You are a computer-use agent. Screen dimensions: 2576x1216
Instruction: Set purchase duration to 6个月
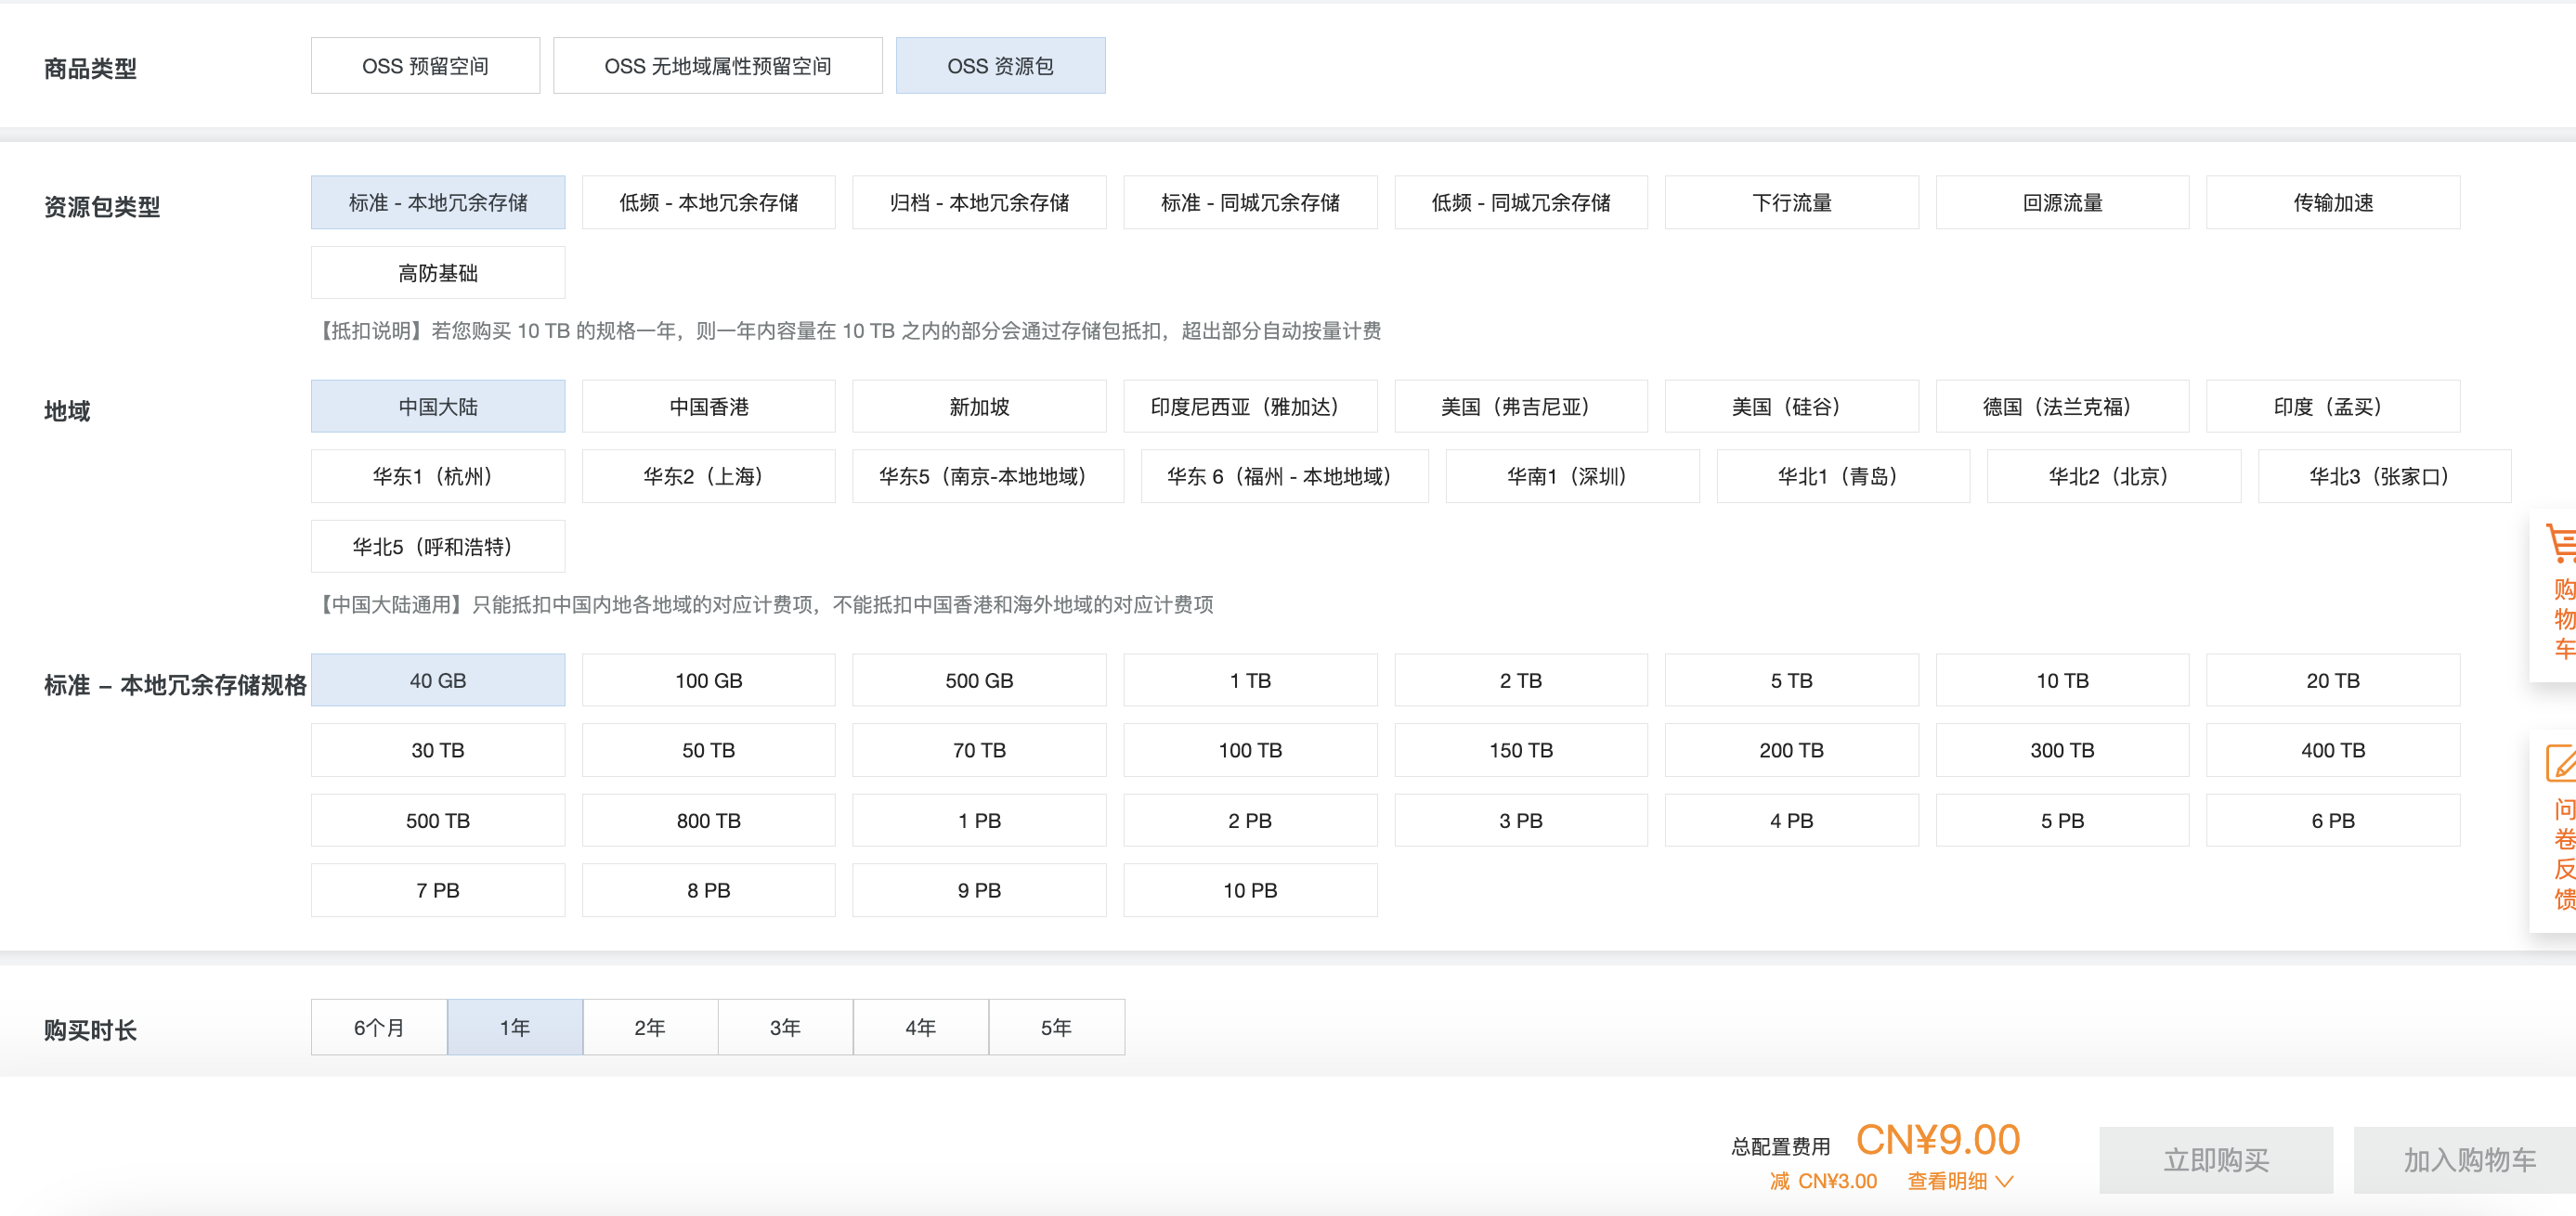[379, 1028]
